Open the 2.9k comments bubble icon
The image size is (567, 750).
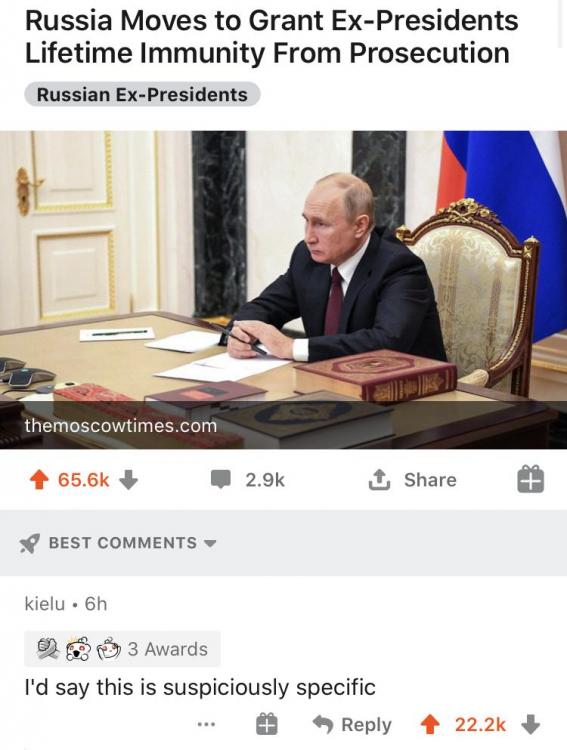click(x=221, y=479)
